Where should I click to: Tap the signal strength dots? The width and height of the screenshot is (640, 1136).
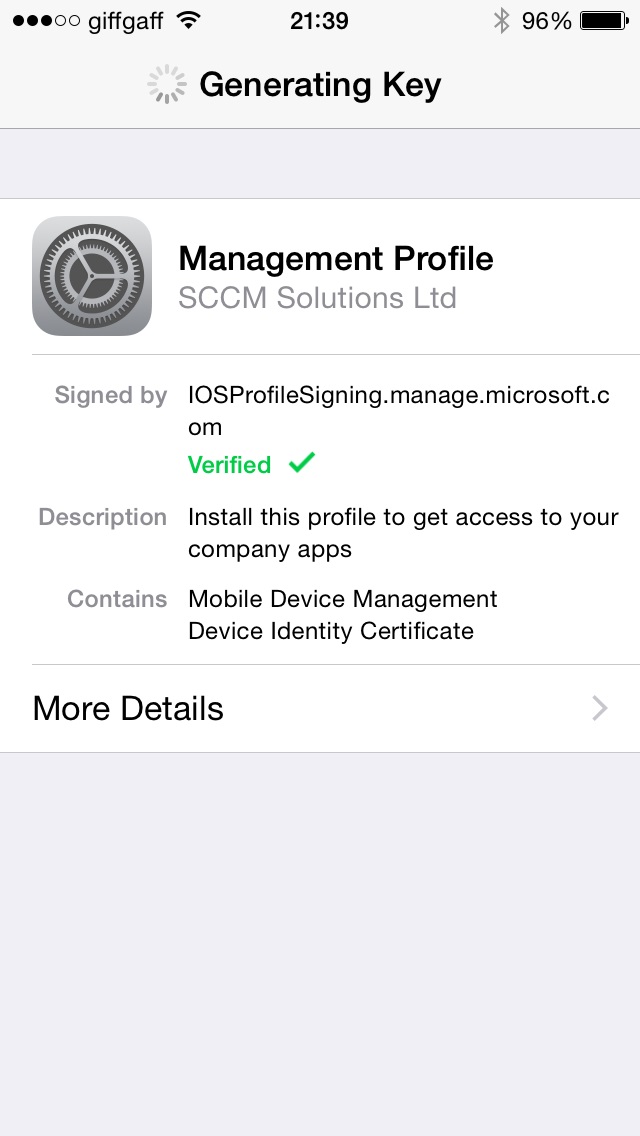(x=45, y=21)
